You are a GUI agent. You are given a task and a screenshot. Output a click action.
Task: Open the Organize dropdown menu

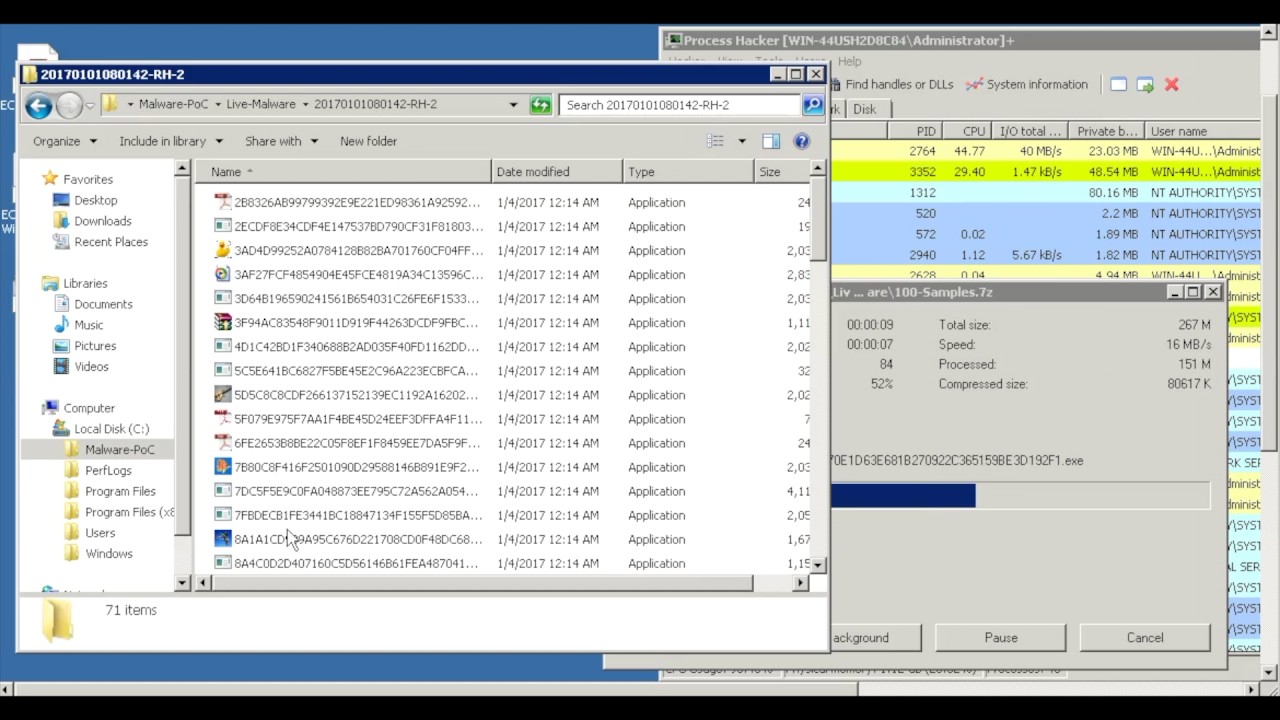point(65,141)
